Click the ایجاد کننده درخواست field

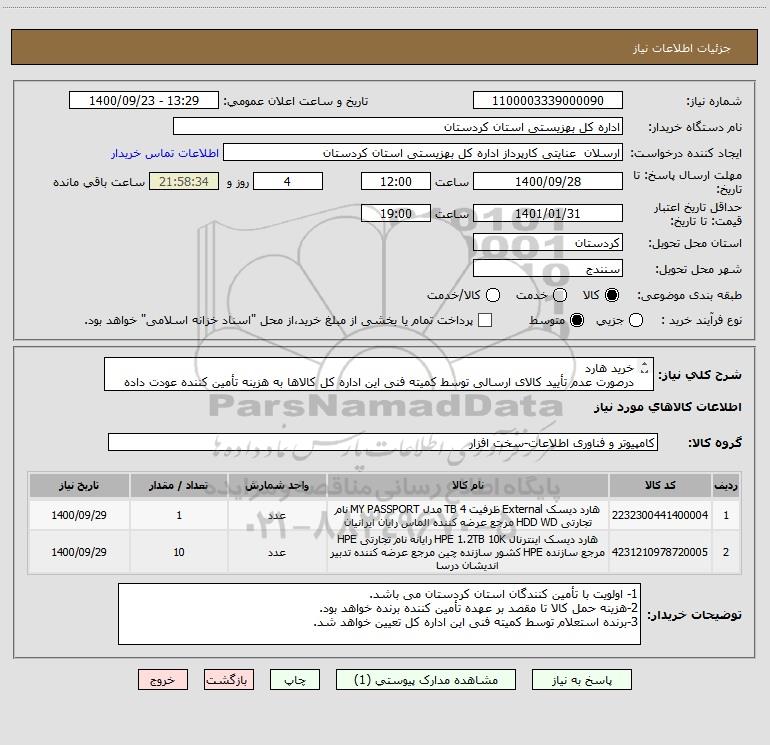click(423, 153)
